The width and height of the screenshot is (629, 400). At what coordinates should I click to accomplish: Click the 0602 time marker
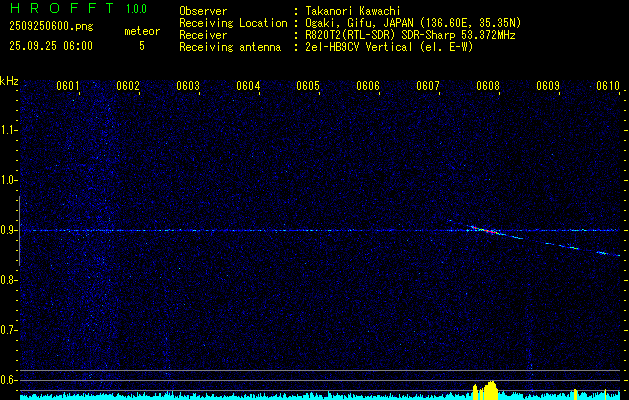[128, 86]
